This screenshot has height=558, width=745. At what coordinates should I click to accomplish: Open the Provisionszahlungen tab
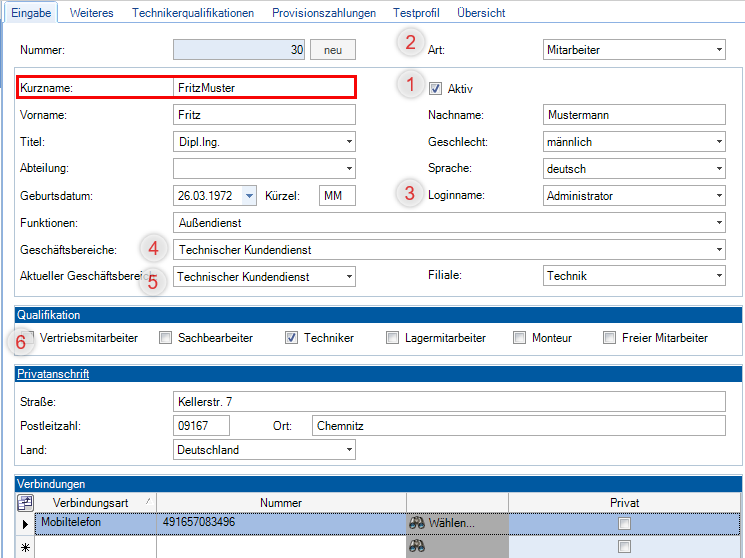click(x=326, y=13)
